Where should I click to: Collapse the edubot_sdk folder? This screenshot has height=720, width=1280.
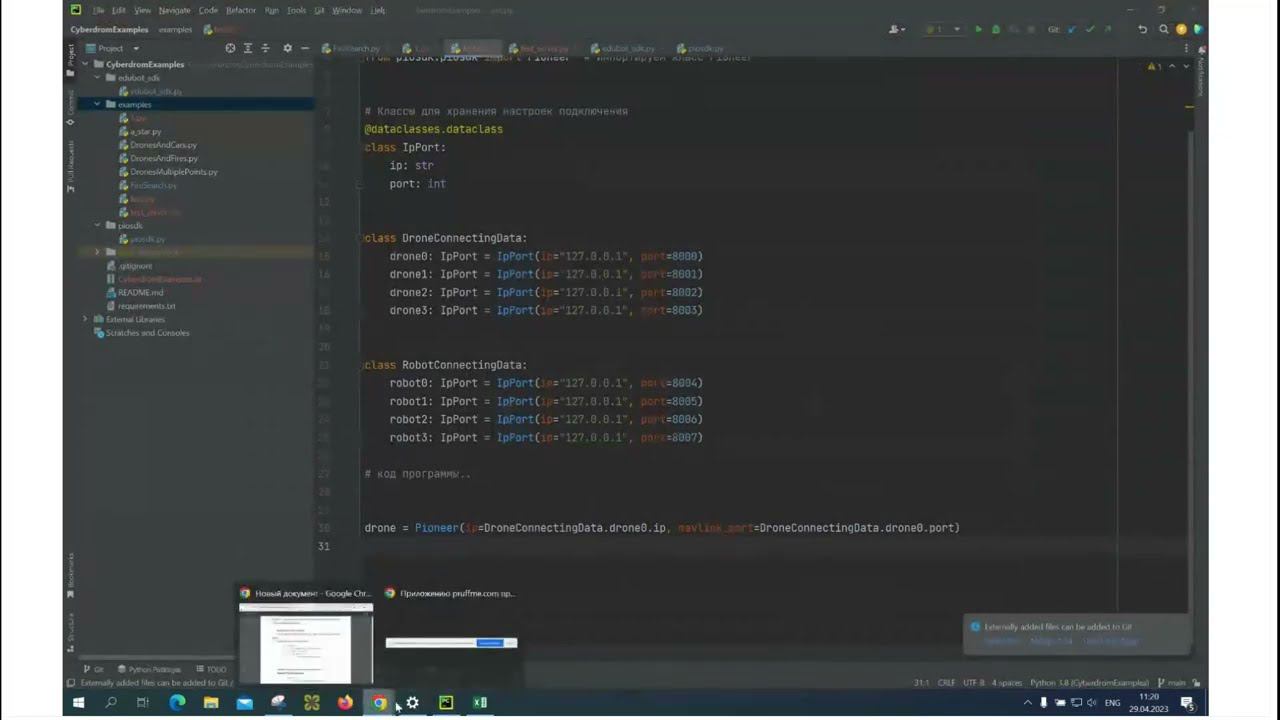(98, 78)
